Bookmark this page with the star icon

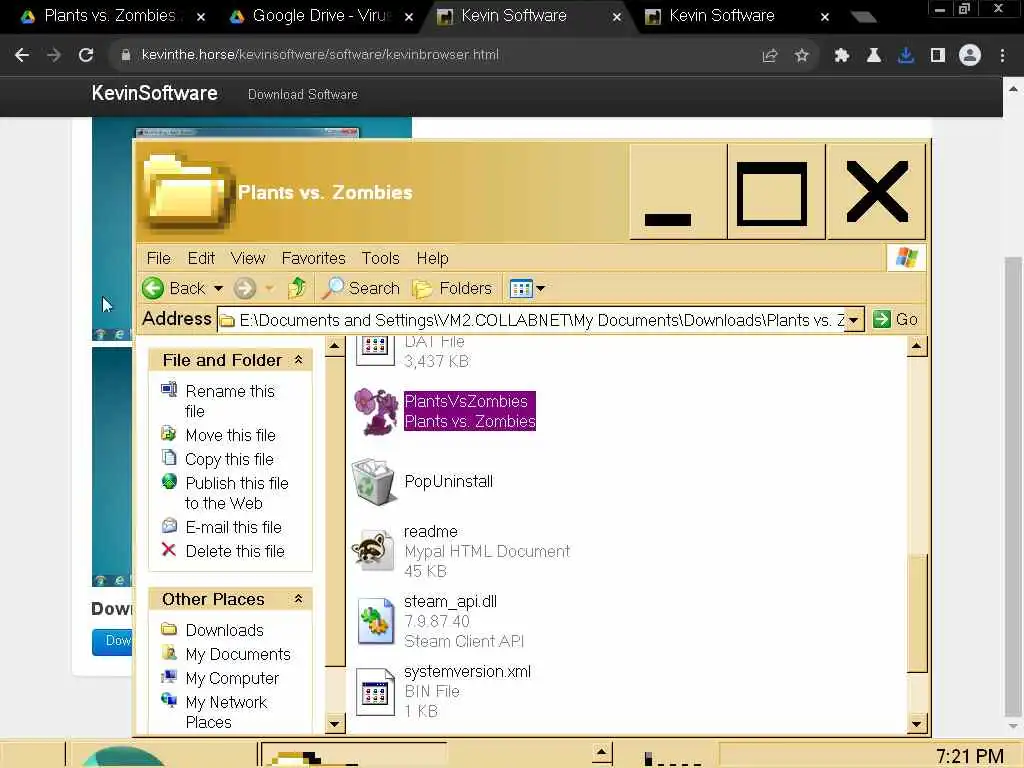[802, 56]
